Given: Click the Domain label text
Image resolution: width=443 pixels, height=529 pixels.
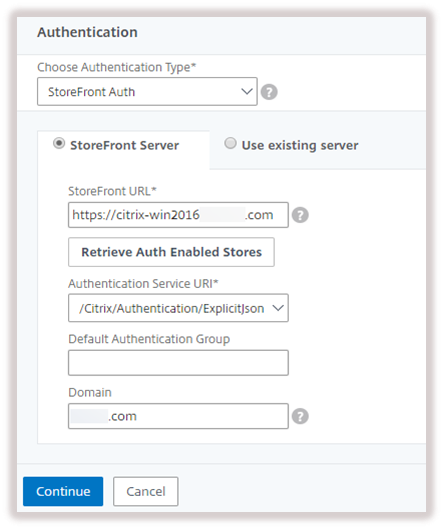Looking at the screenshot, I should tap(90, 392).
